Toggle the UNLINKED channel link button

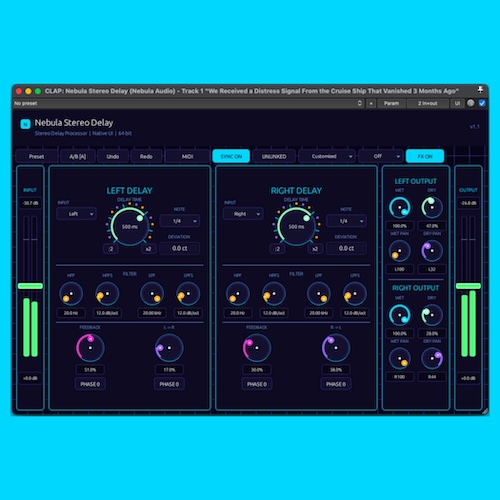(x=274, y=156)
